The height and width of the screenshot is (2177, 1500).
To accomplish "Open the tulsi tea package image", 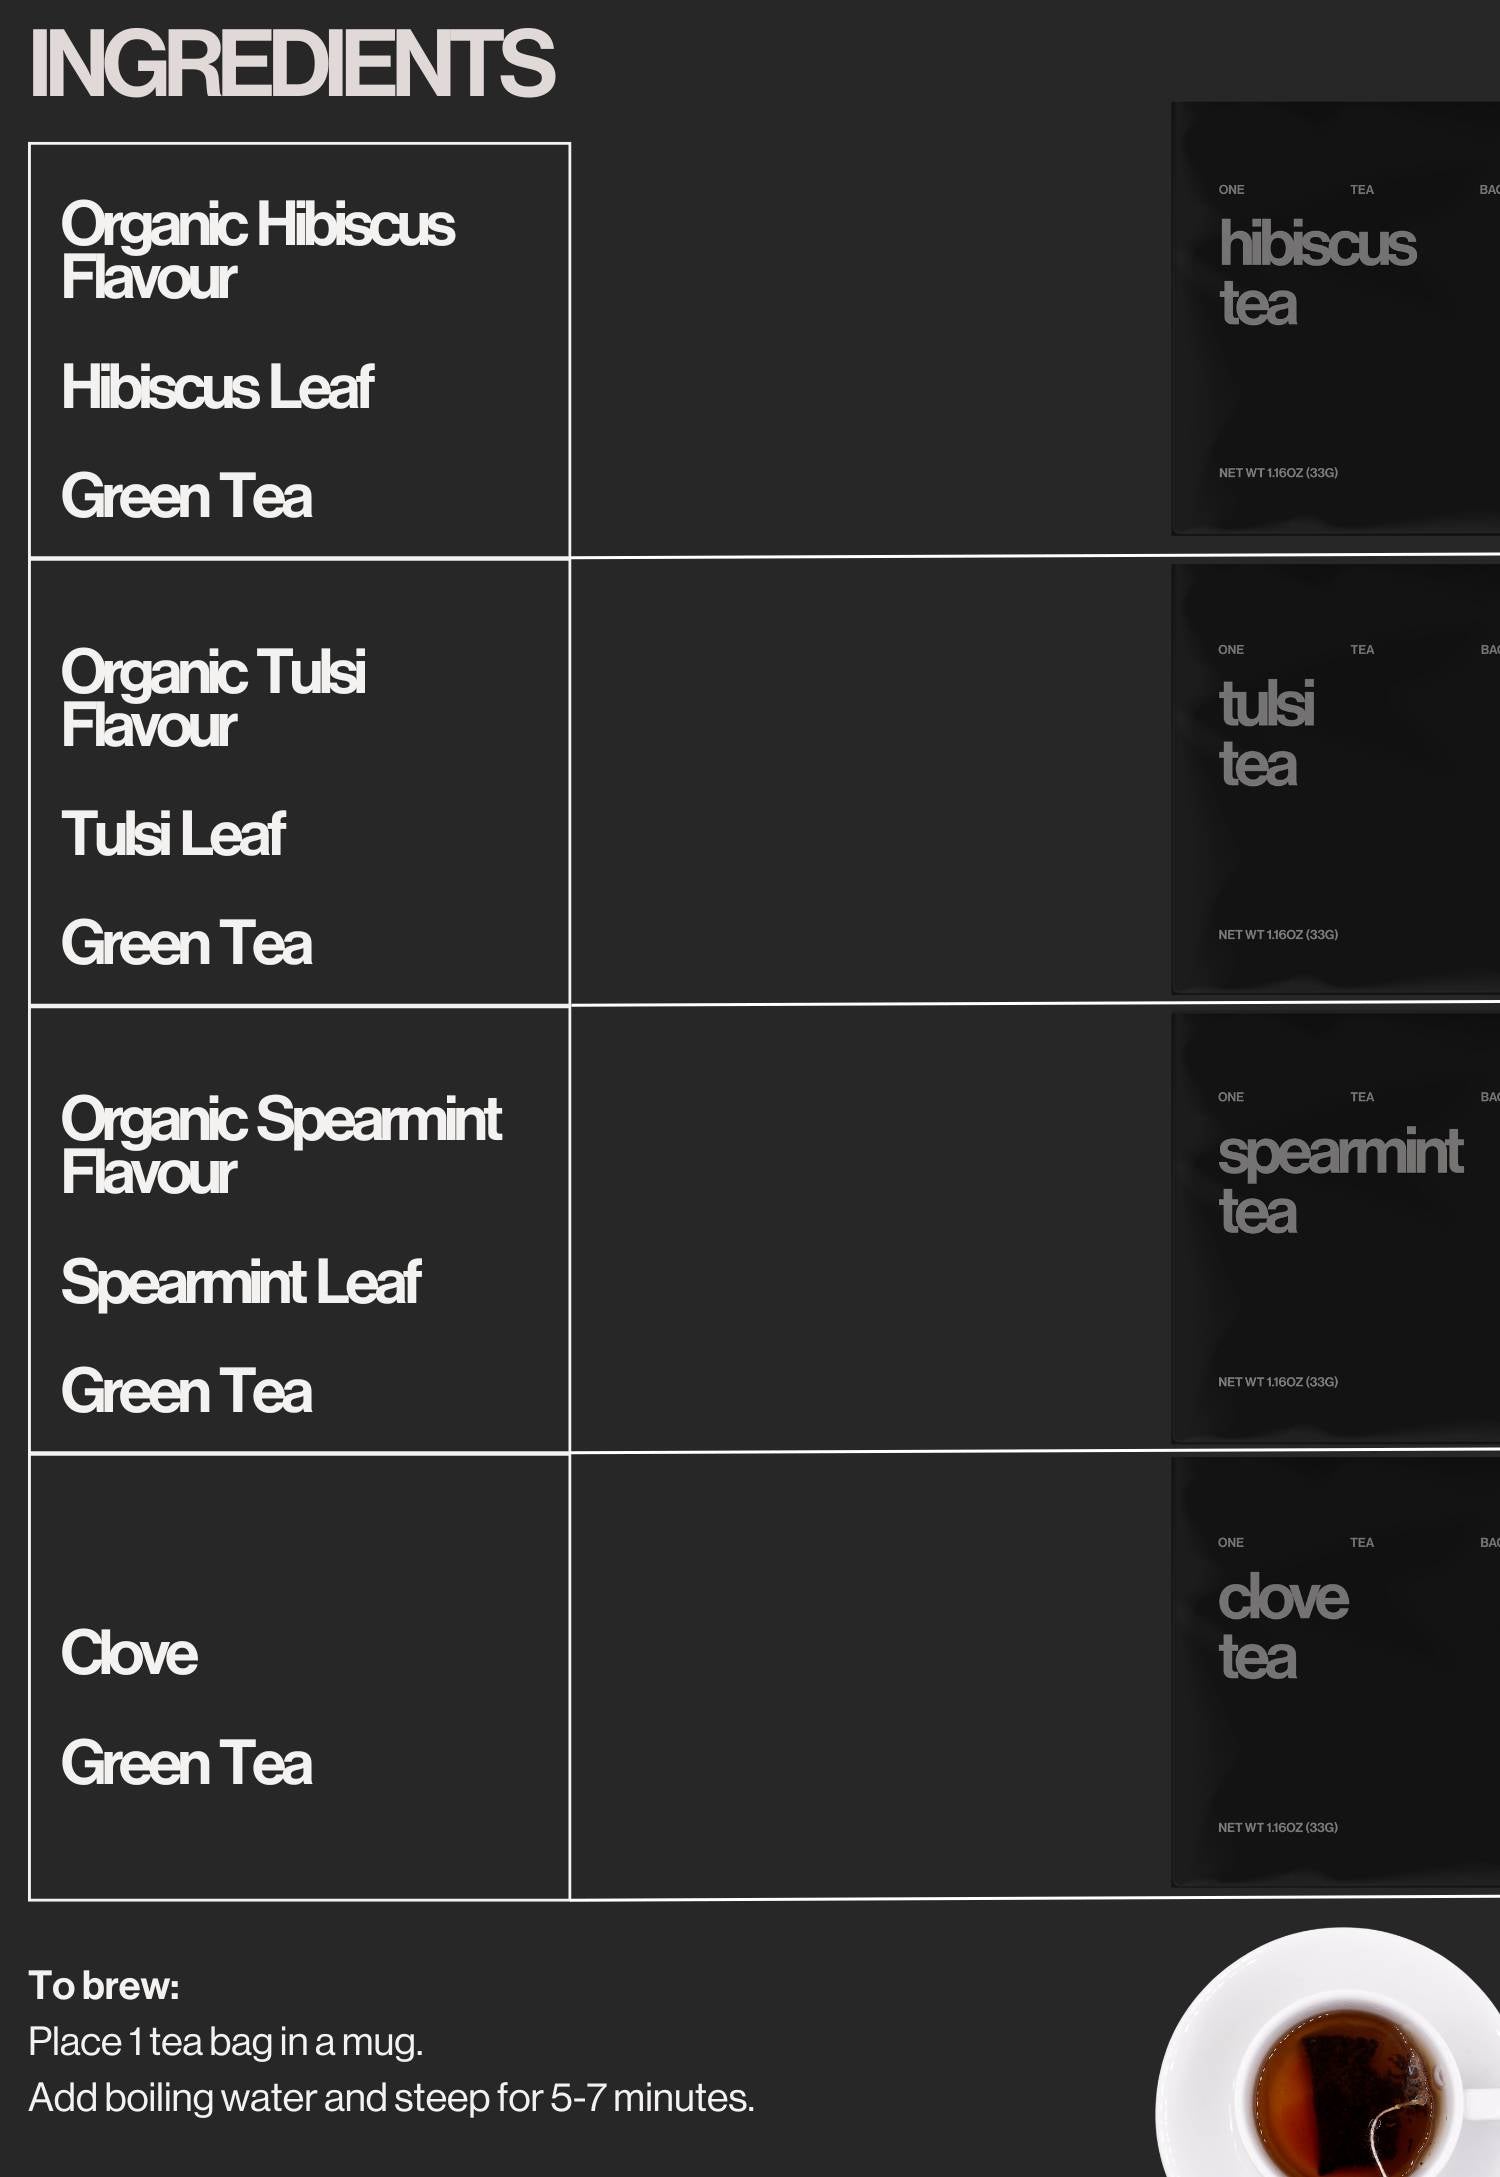I will [1335, 778].
